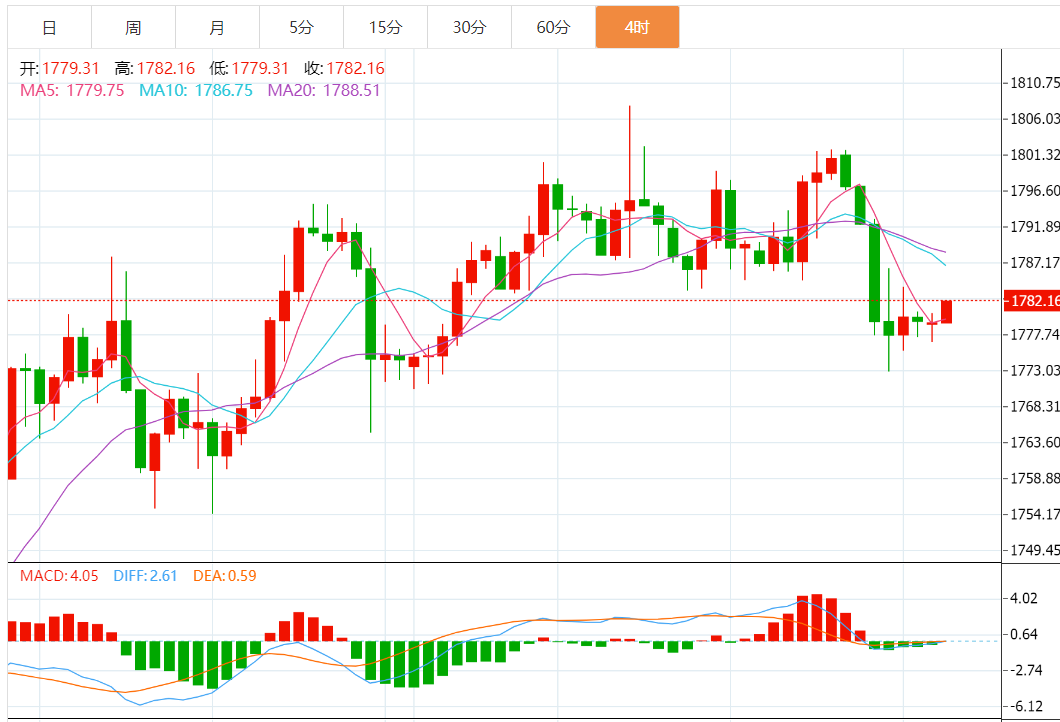This screenshot has height=722, width=1060.
Task: Click the red current price label 1782.16
Action: [x=1032, y=301]
